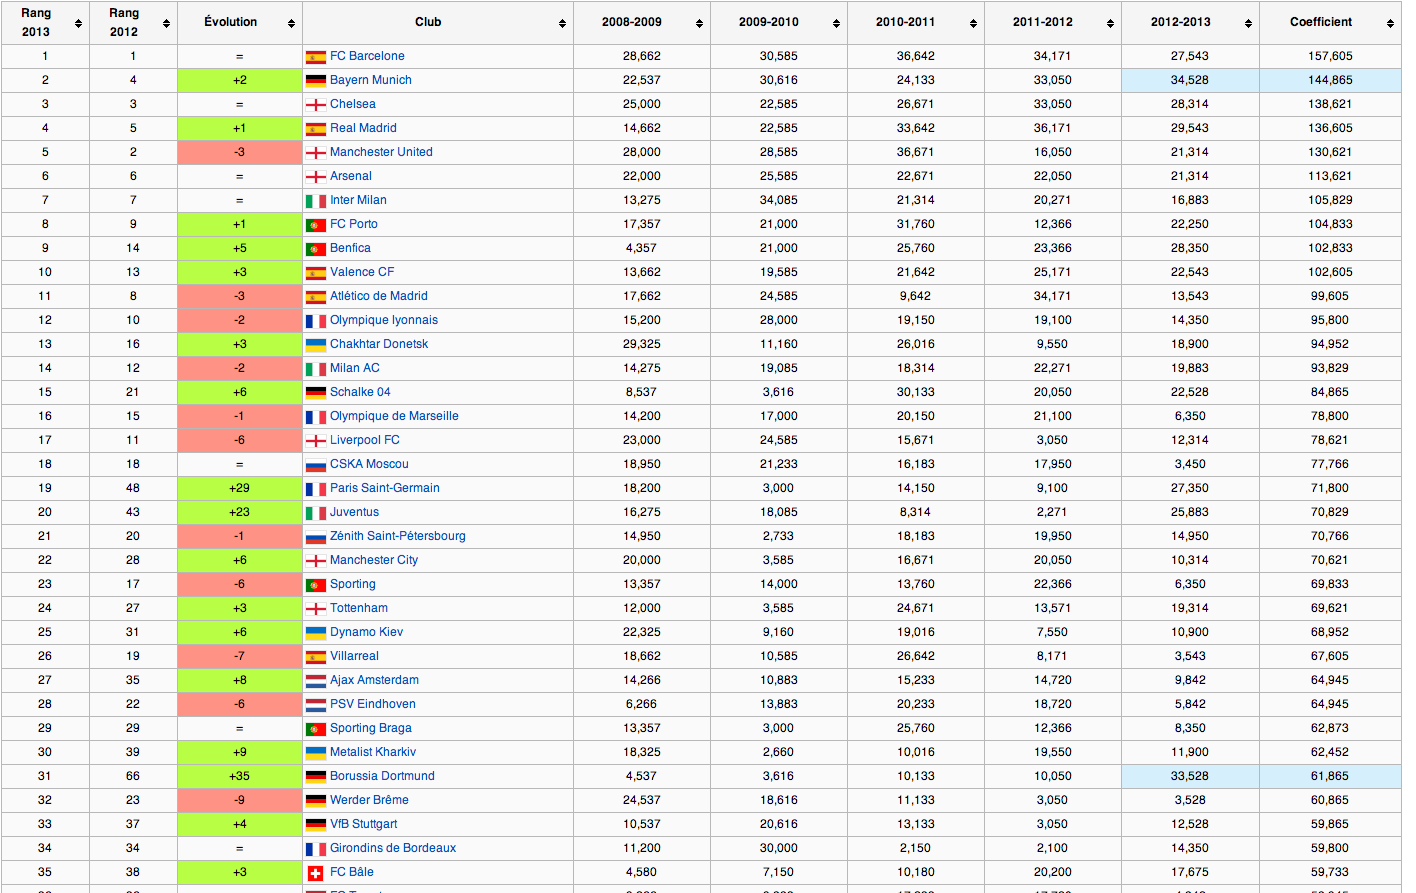Sort by 2010-2011 column arrows
Screen dimensions: 1416x893
(973, 23)
